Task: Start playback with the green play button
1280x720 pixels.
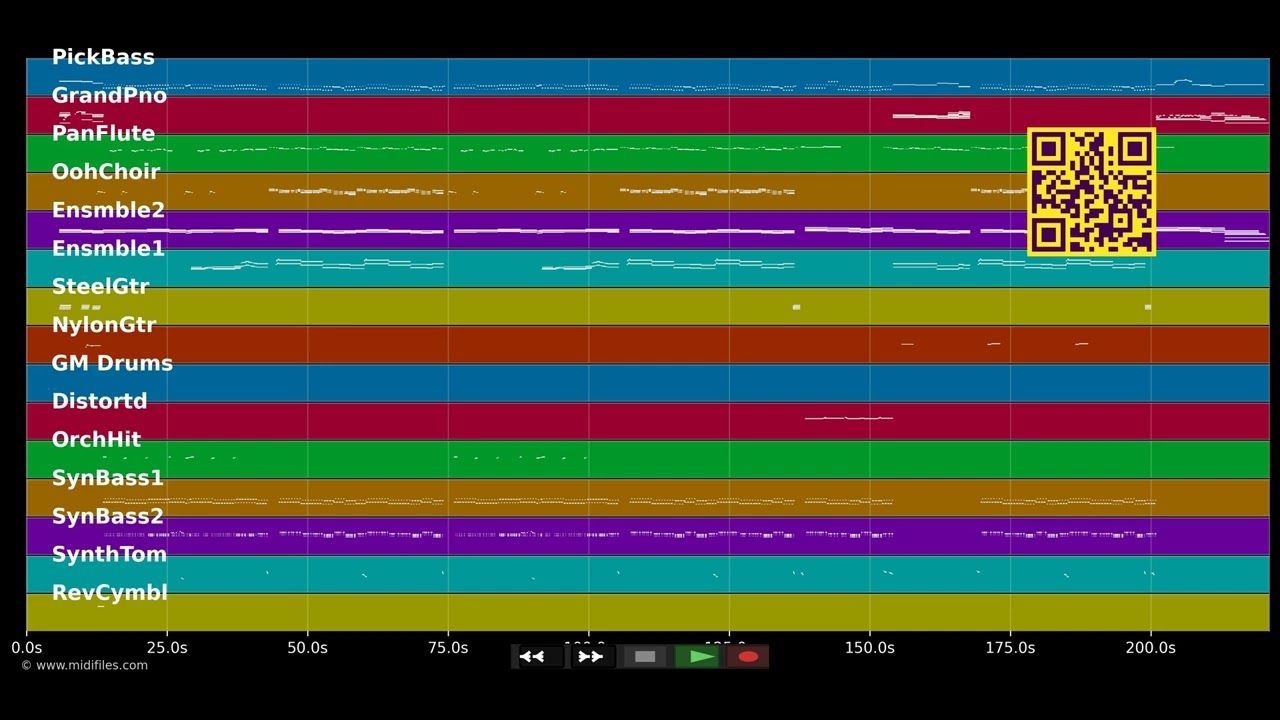Action: 698,657
